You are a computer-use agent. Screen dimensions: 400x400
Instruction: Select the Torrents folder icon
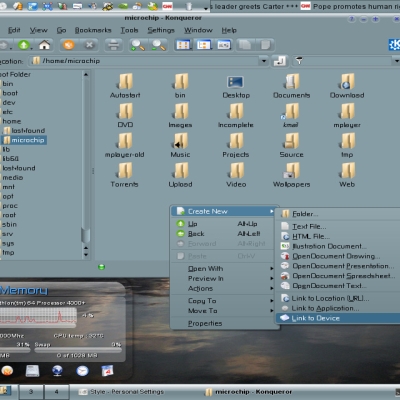[125, 171]
